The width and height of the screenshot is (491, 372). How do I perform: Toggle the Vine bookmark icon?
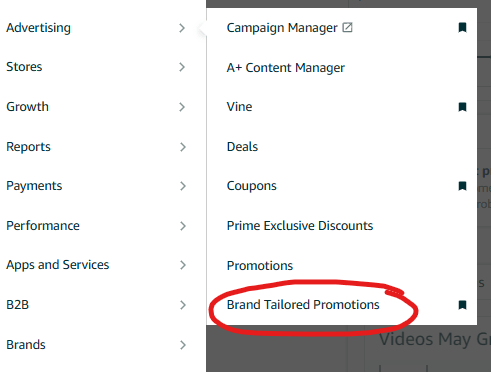462,107
